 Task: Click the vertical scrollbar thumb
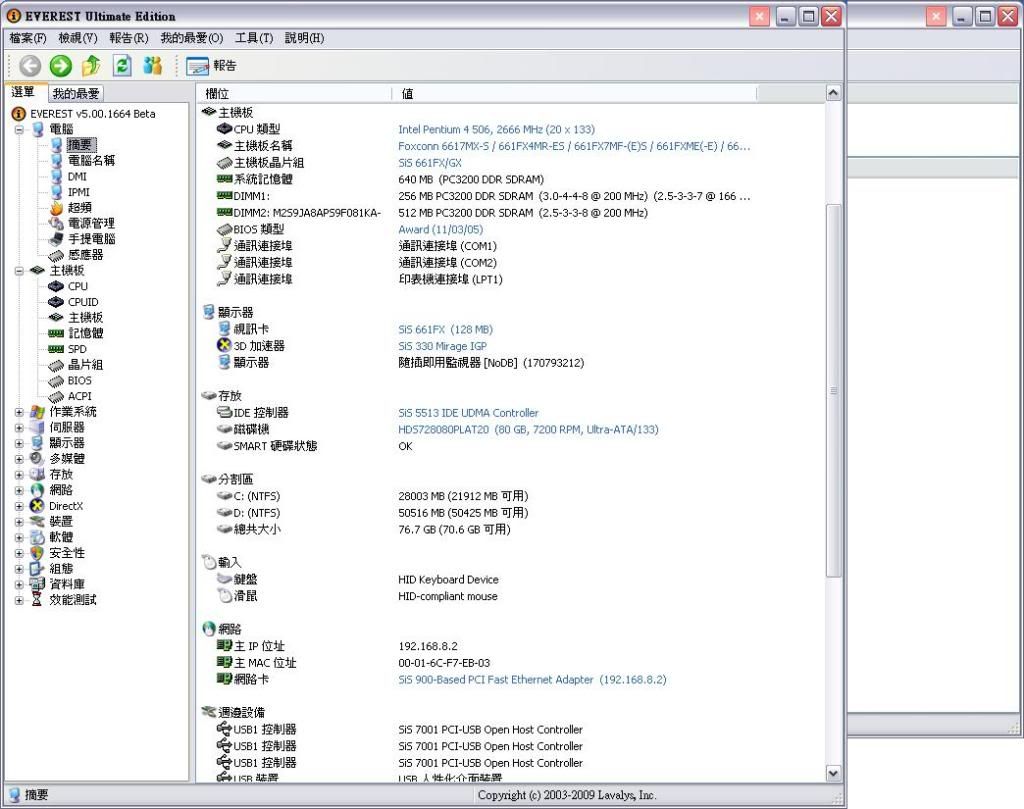coord(833,390)
